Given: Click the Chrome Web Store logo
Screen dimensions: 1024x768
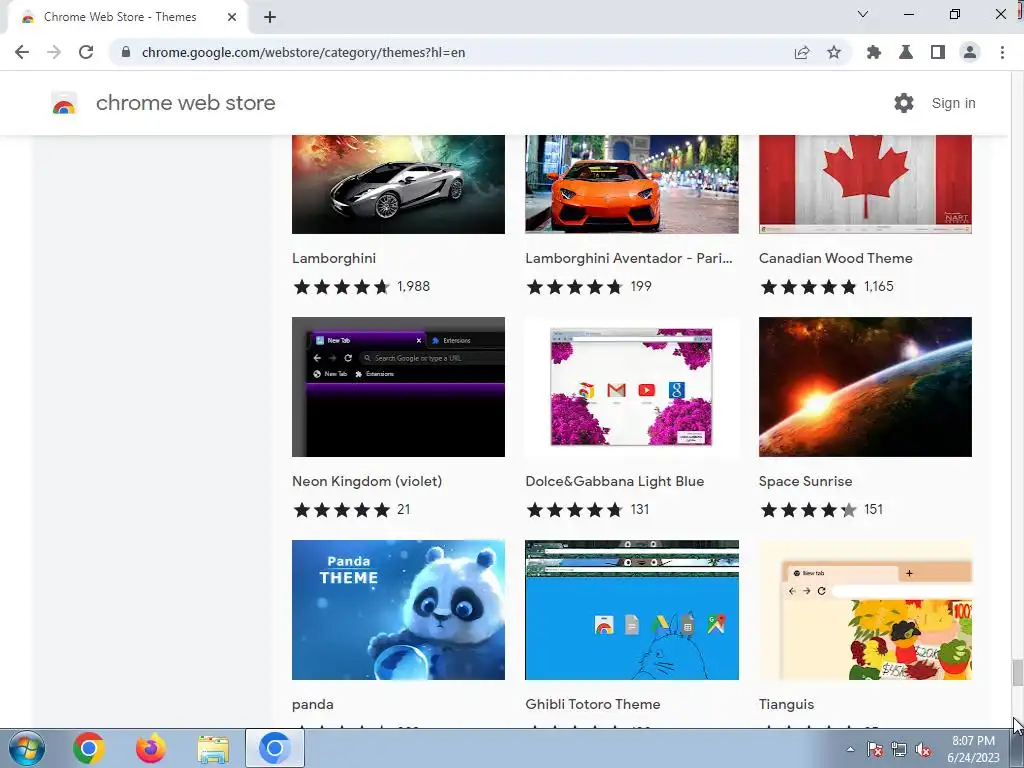Looking at the screenshot, I should tap(64, 103).
